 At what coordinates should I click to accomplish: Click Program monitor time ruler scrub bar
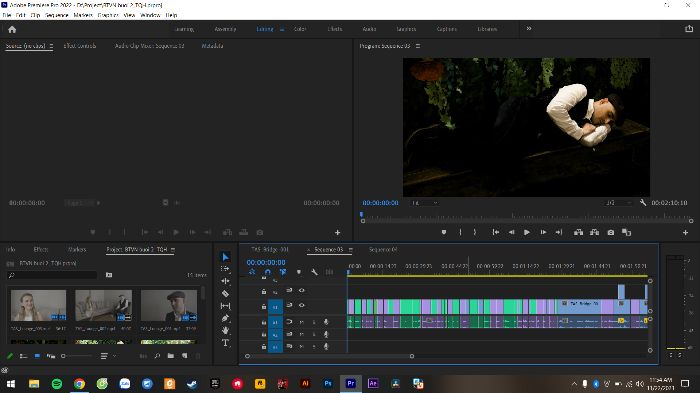point(527,216)
